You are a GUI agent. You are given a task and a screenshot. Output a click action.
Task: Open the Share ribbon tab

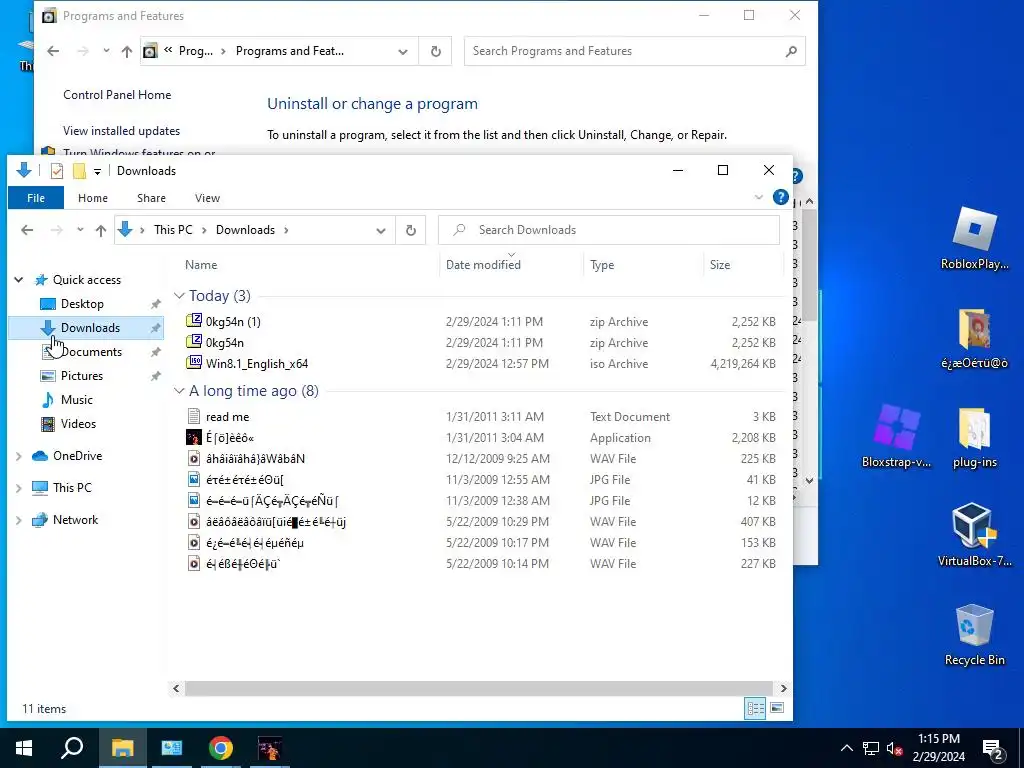[x=151, y=198]
